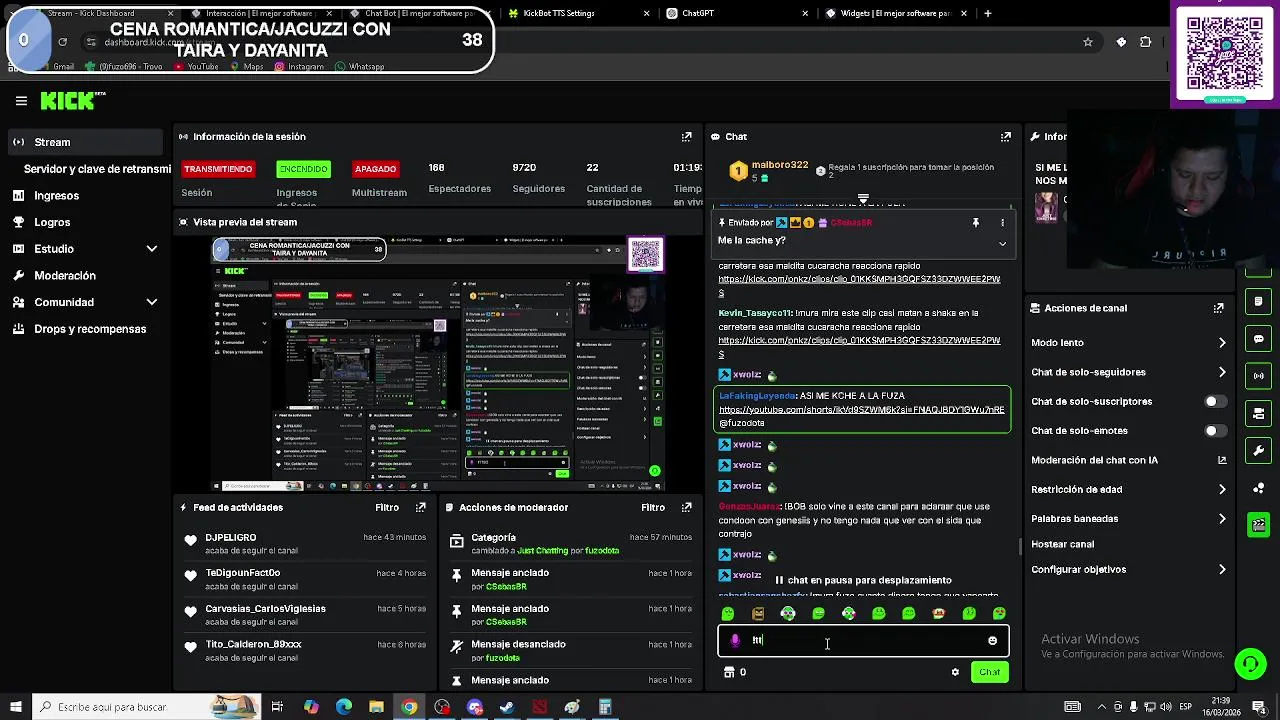Open the chat shop icon showing 0
The image size is (1280, 720).
coord(735,672)
